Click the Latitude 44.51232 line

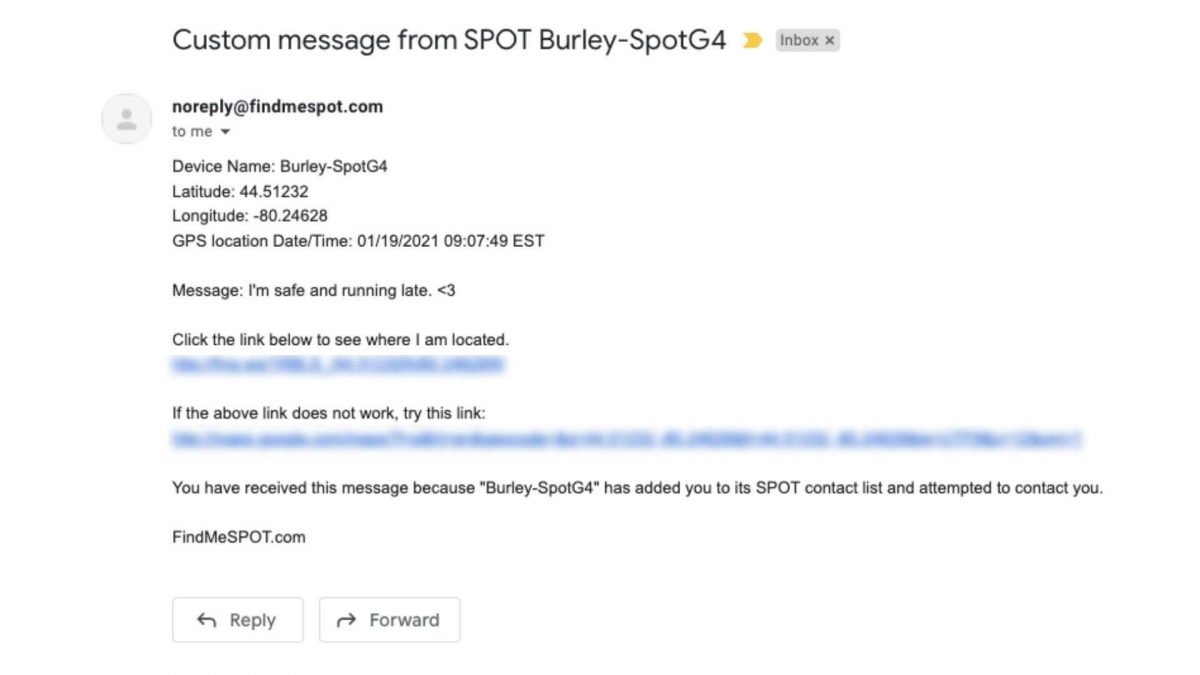pos(240,191)
